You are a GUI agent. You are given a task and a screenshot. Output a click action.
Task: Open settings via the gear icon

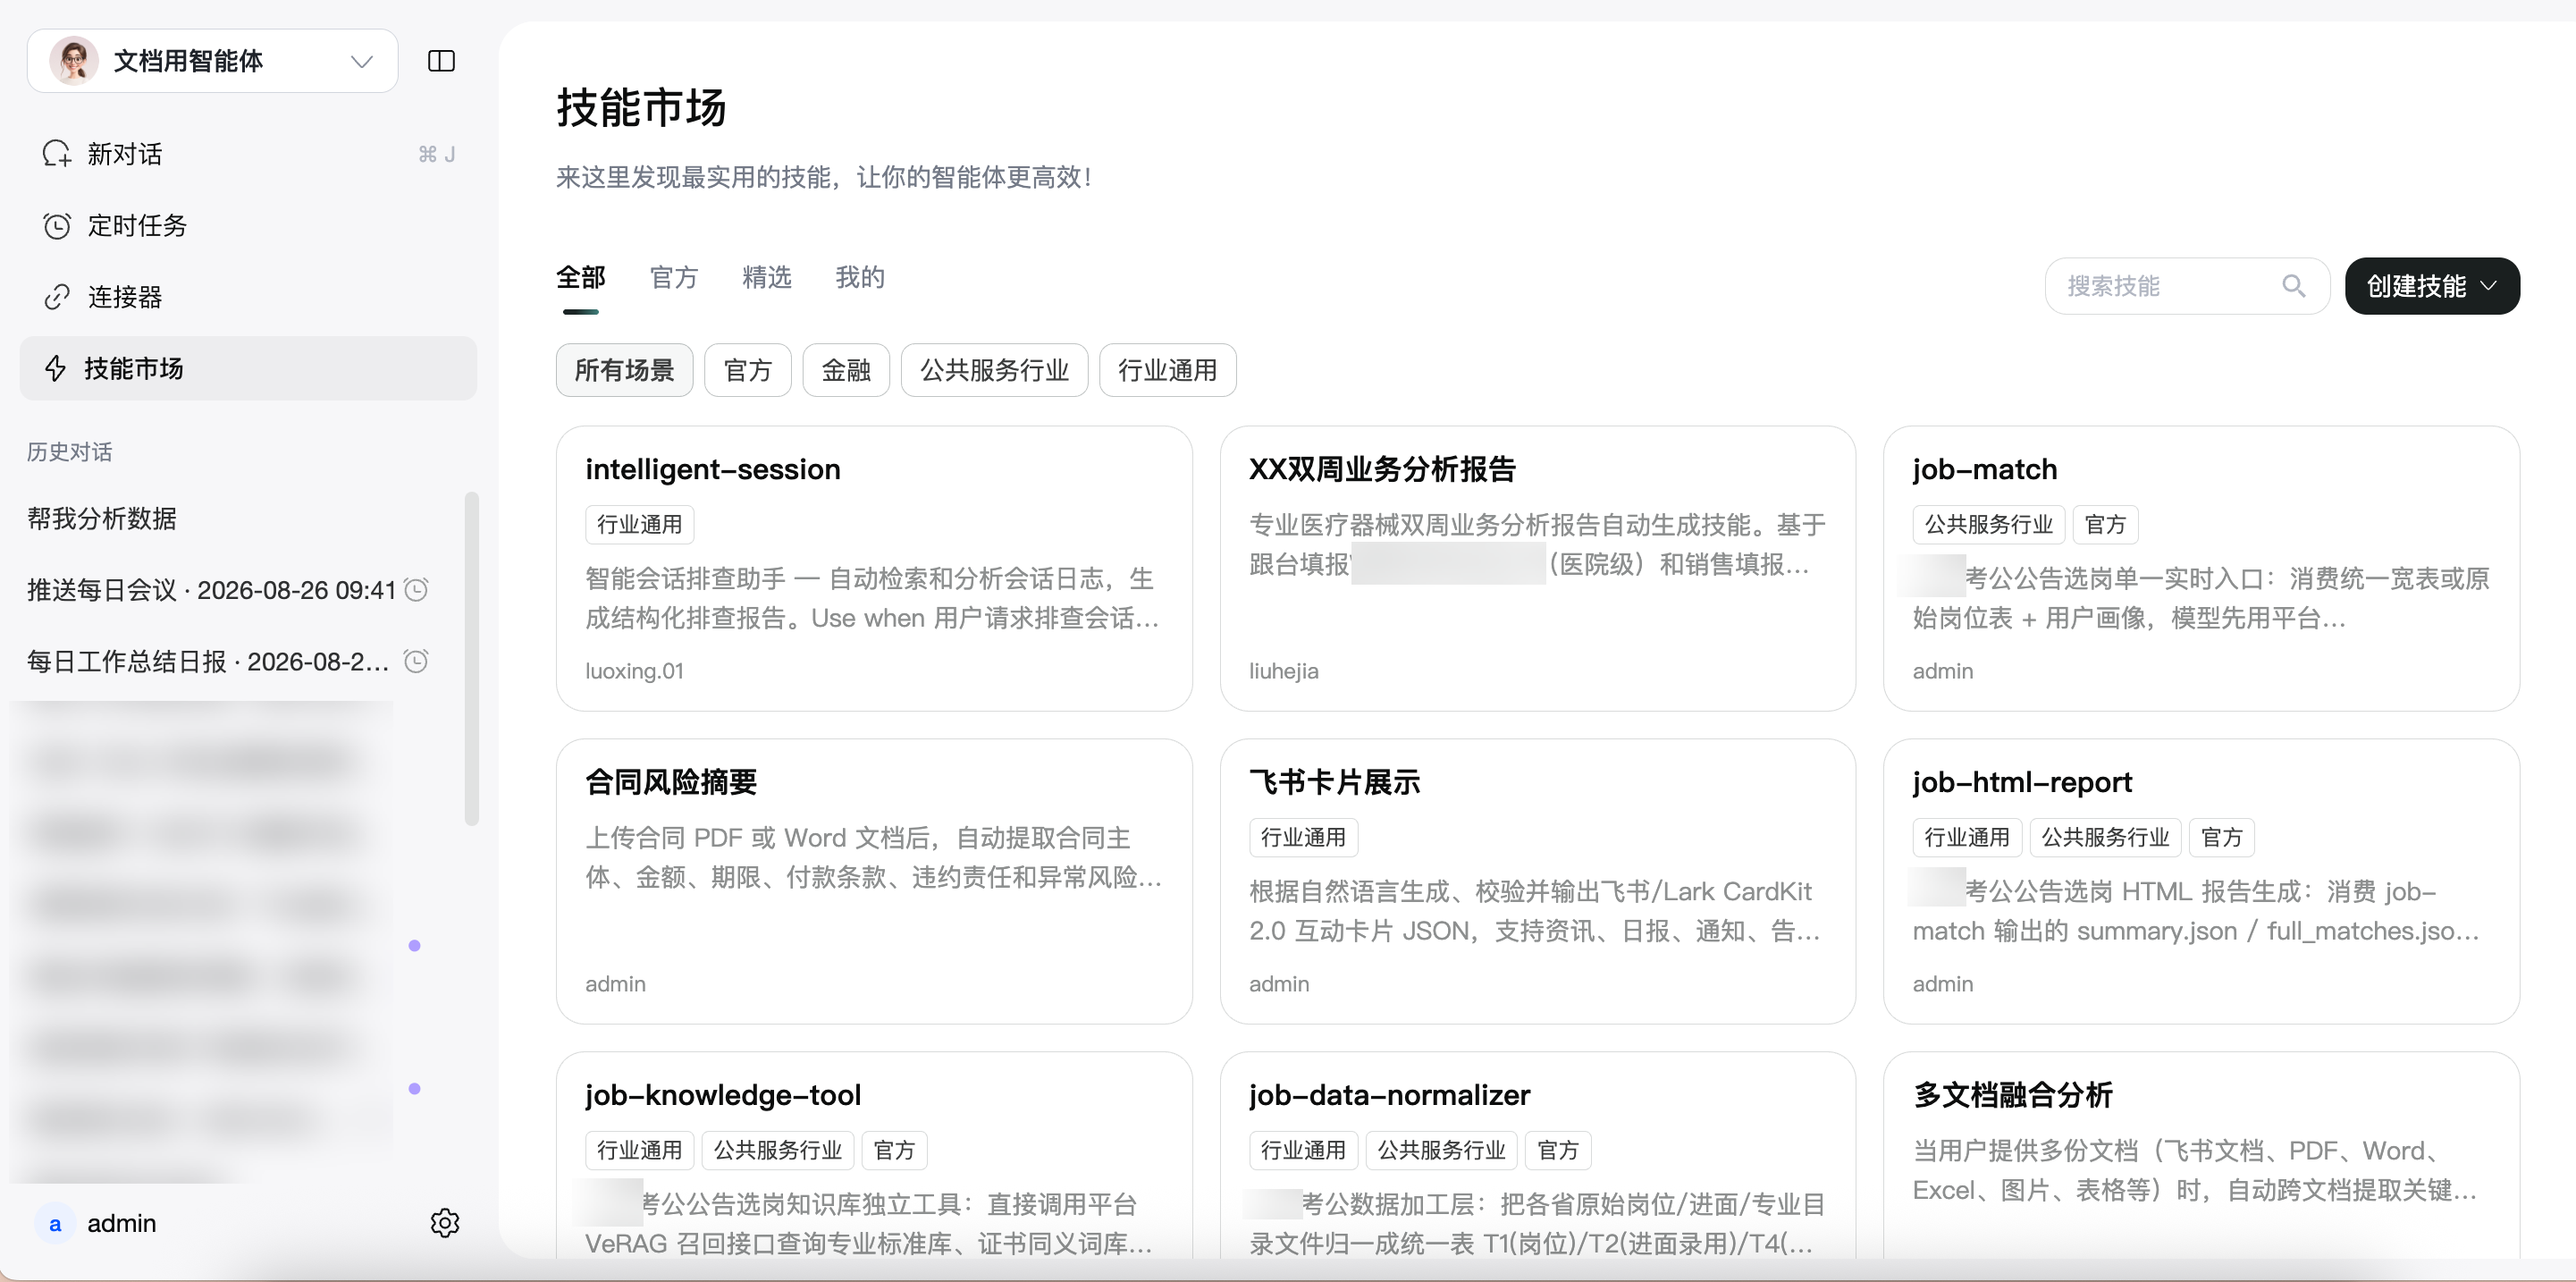445,1222
